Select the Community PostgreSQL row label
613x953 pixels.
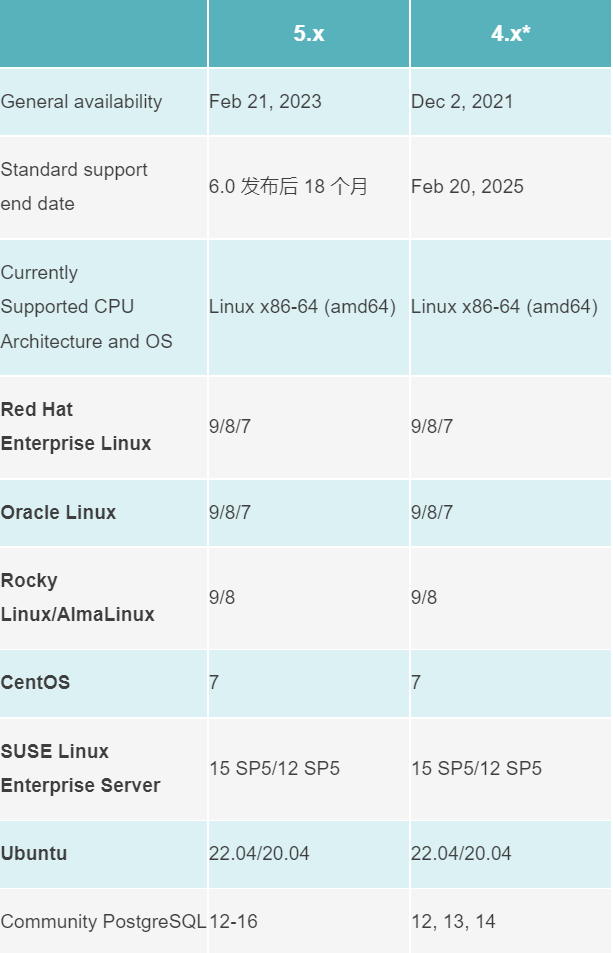(x=103, y=922)
